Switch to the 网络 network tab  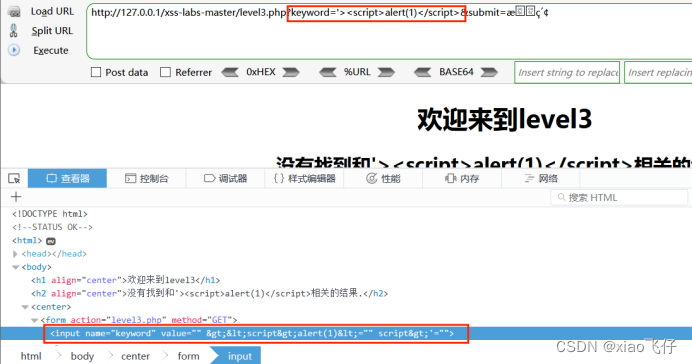[x=541, y=178]
